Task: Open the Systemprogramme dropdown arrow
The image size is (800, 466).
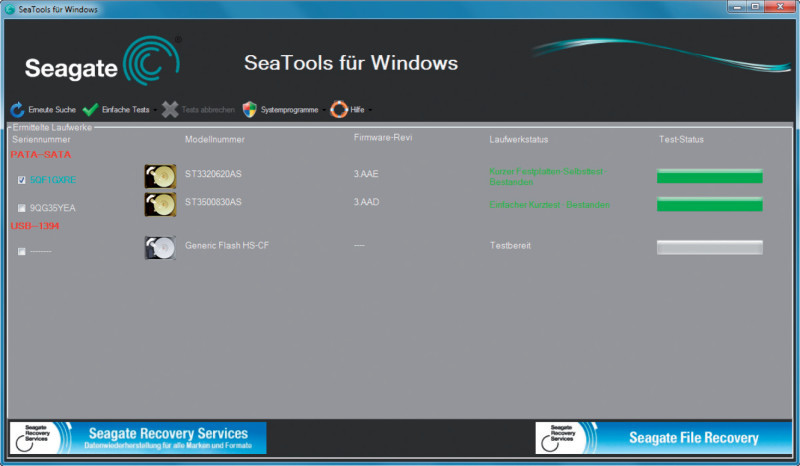Action: [x=323, y=110]
